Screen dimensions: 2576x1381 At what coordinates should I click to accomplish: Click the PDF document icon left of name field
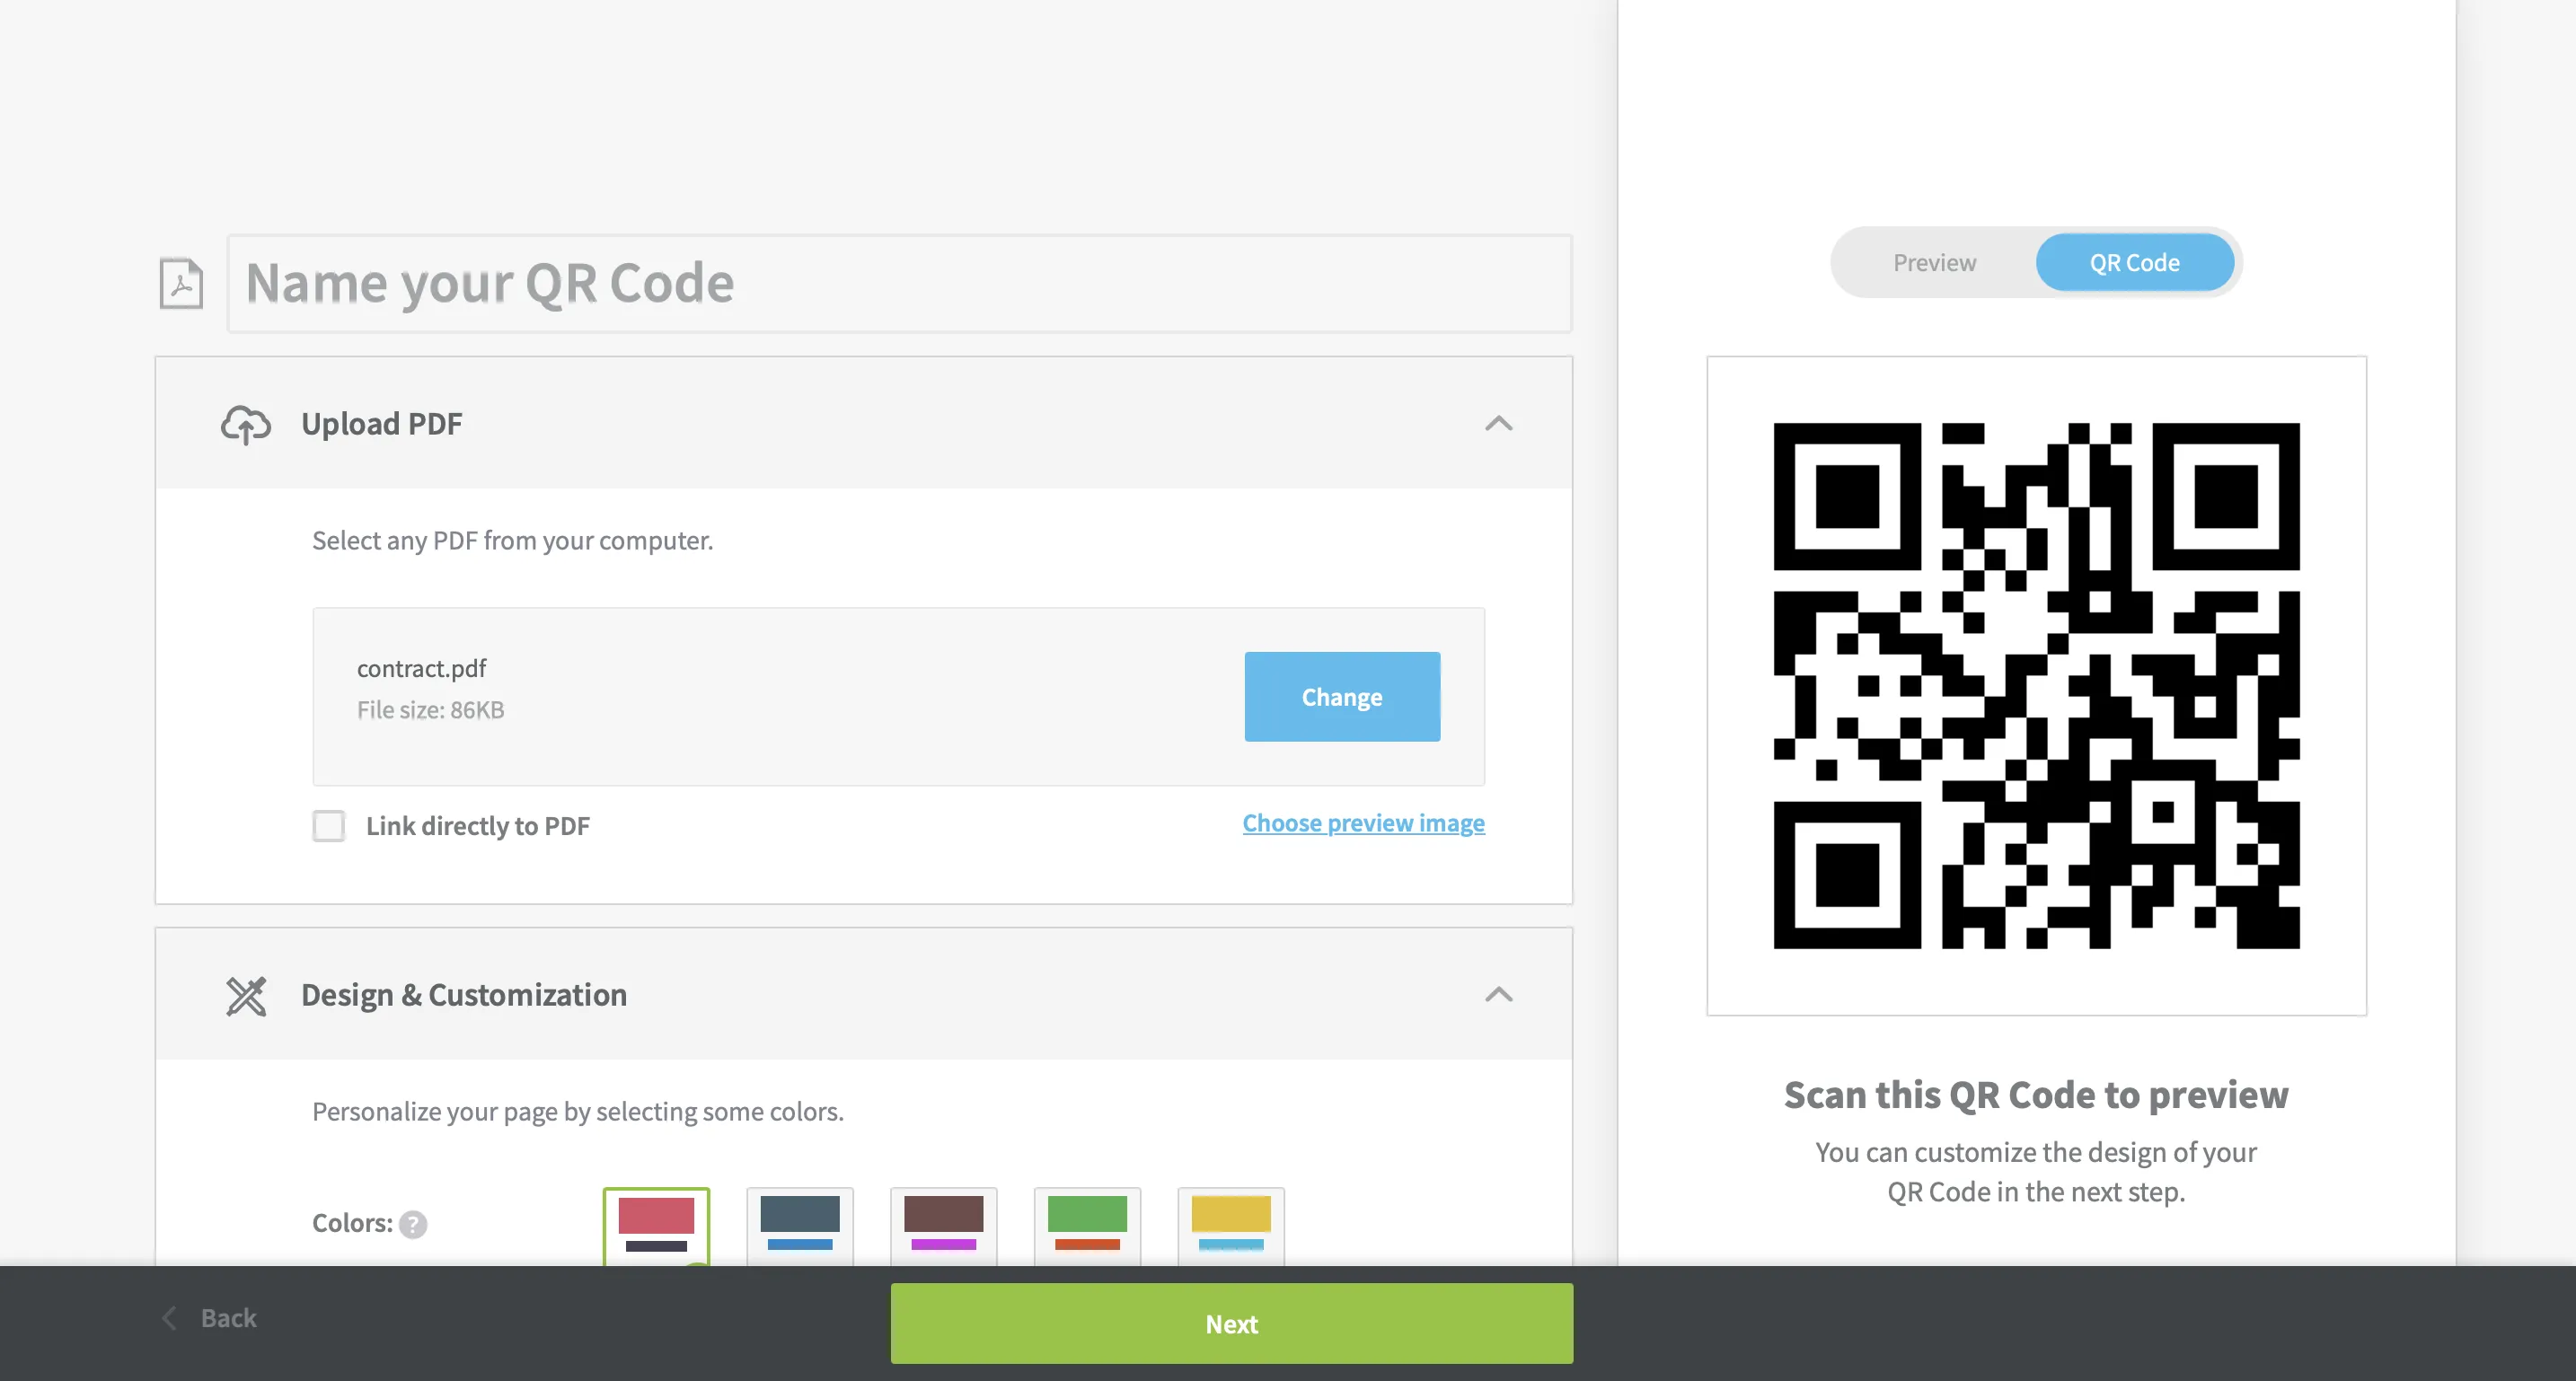(181, 283)
